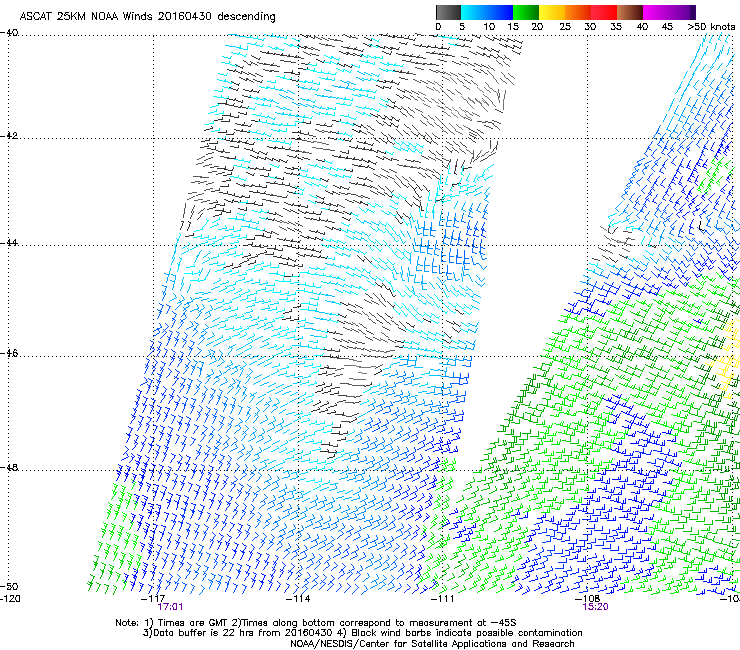Click the '-48' latitude axis label
This screenshot has width=740, height=650.
(9, 467)
